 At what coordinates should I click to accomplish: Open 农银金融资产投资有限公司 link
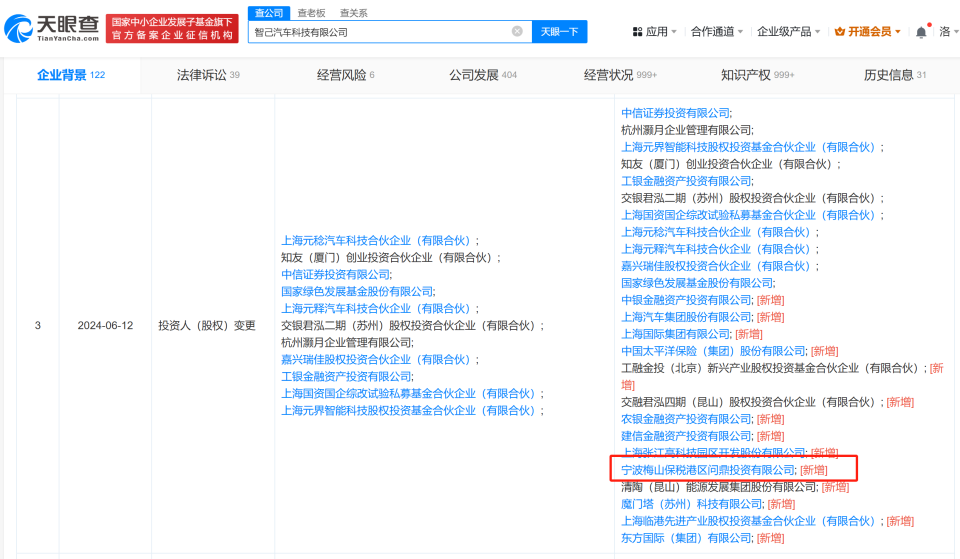pyautogui.click(x=686, y=419)
